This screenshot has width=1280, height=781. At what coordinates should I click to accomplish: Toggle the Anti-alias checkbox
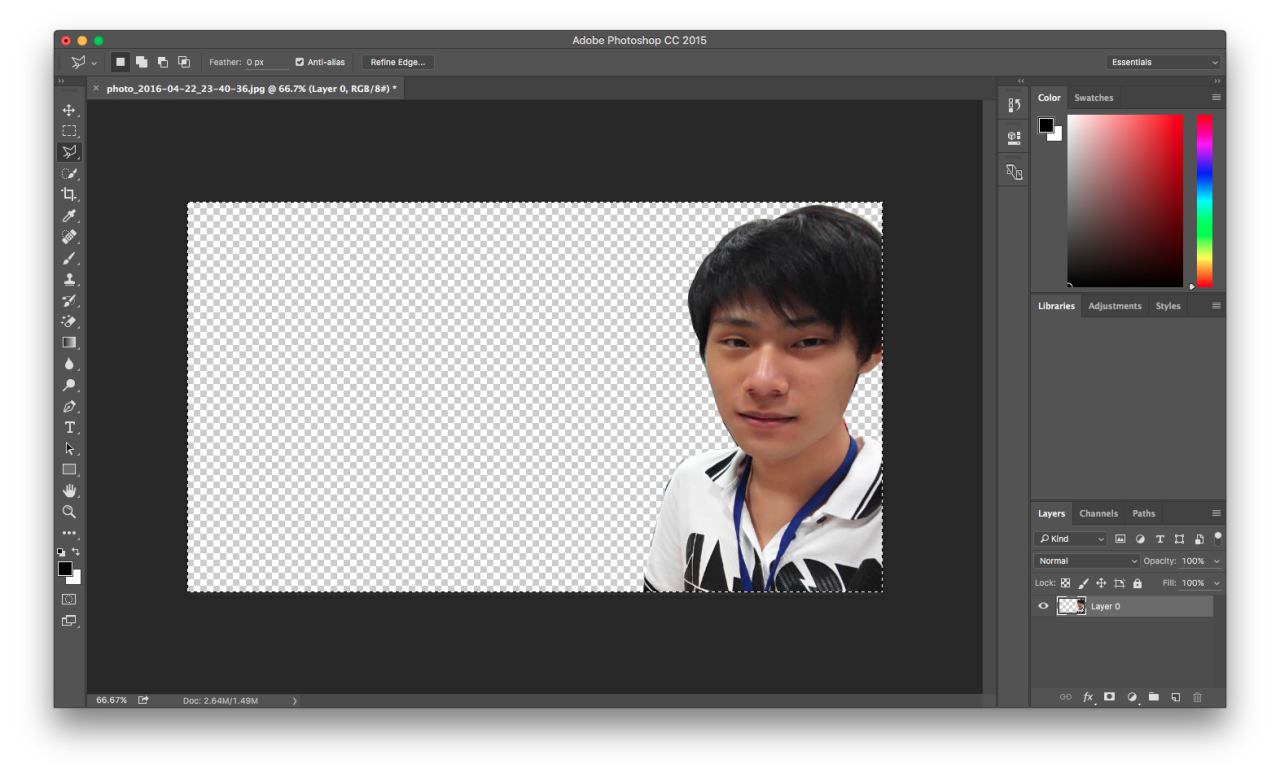tap(300, 62)
